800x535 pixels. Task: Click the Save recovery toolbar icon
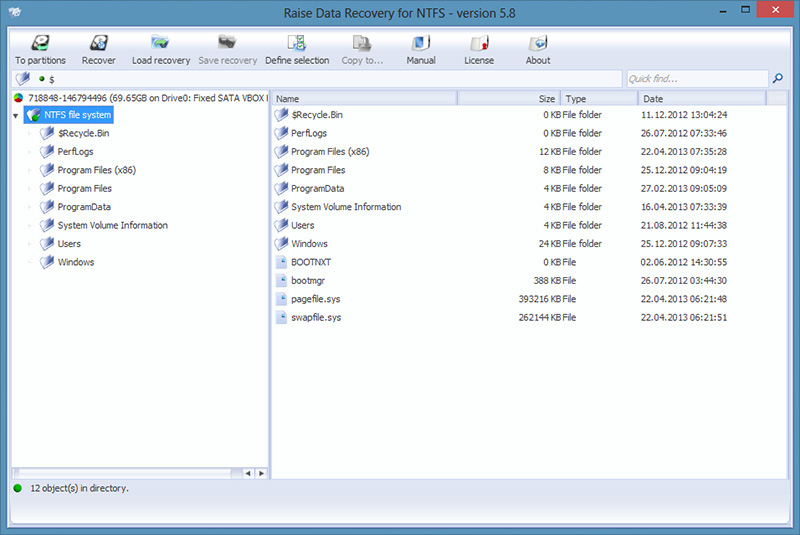228,43
